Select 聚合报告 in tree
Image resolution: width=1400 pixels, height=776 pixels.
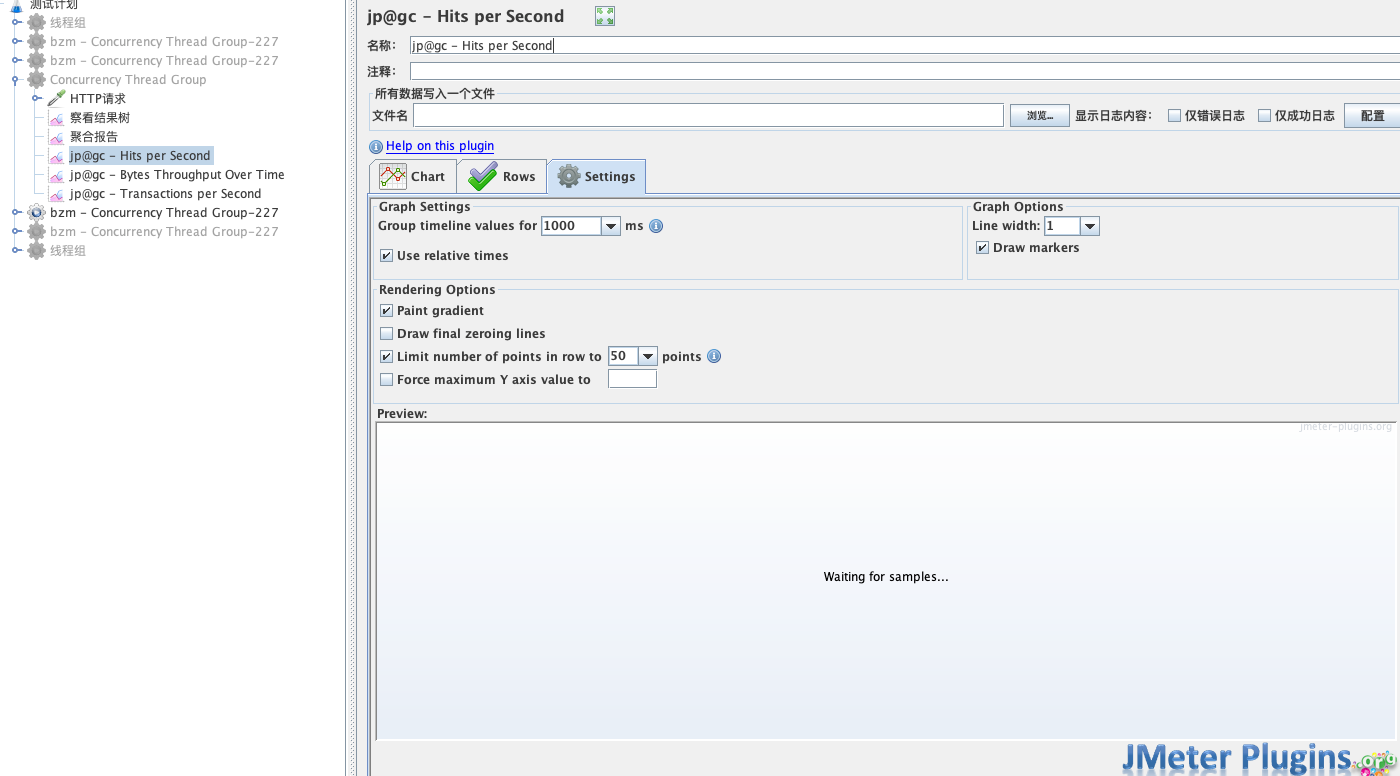tap(94, 137)
